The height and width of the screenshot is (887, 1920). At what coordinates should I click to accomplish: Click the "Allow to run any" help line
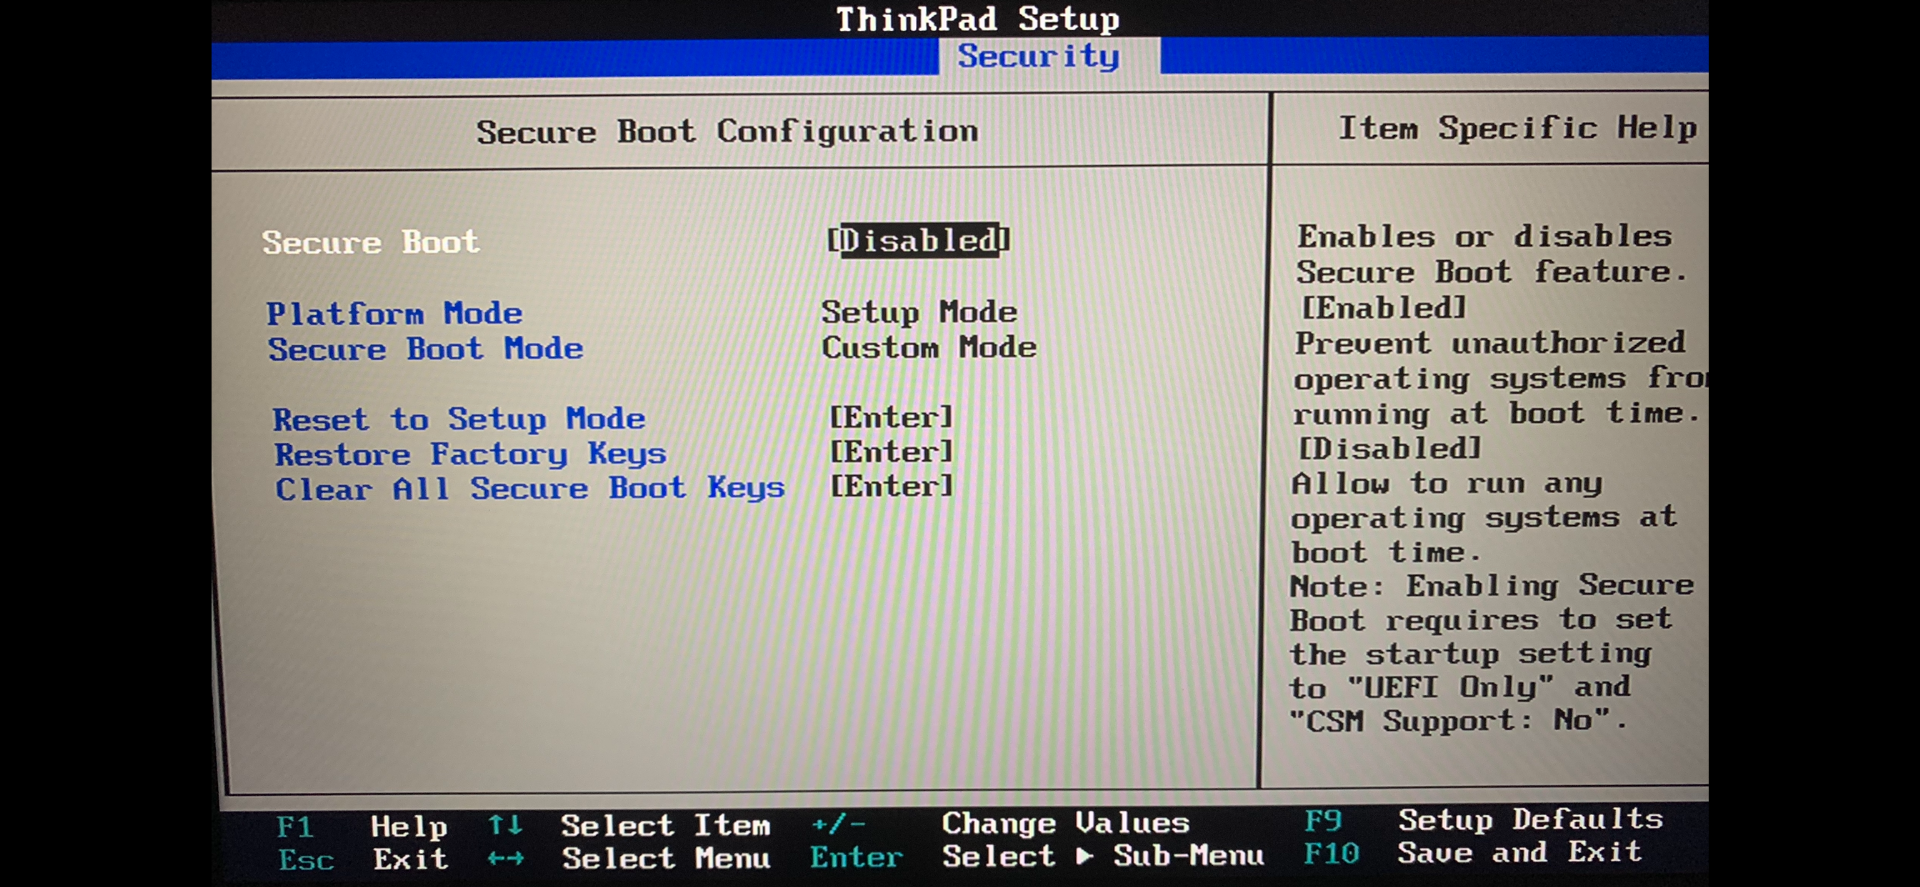(1447, 484)
